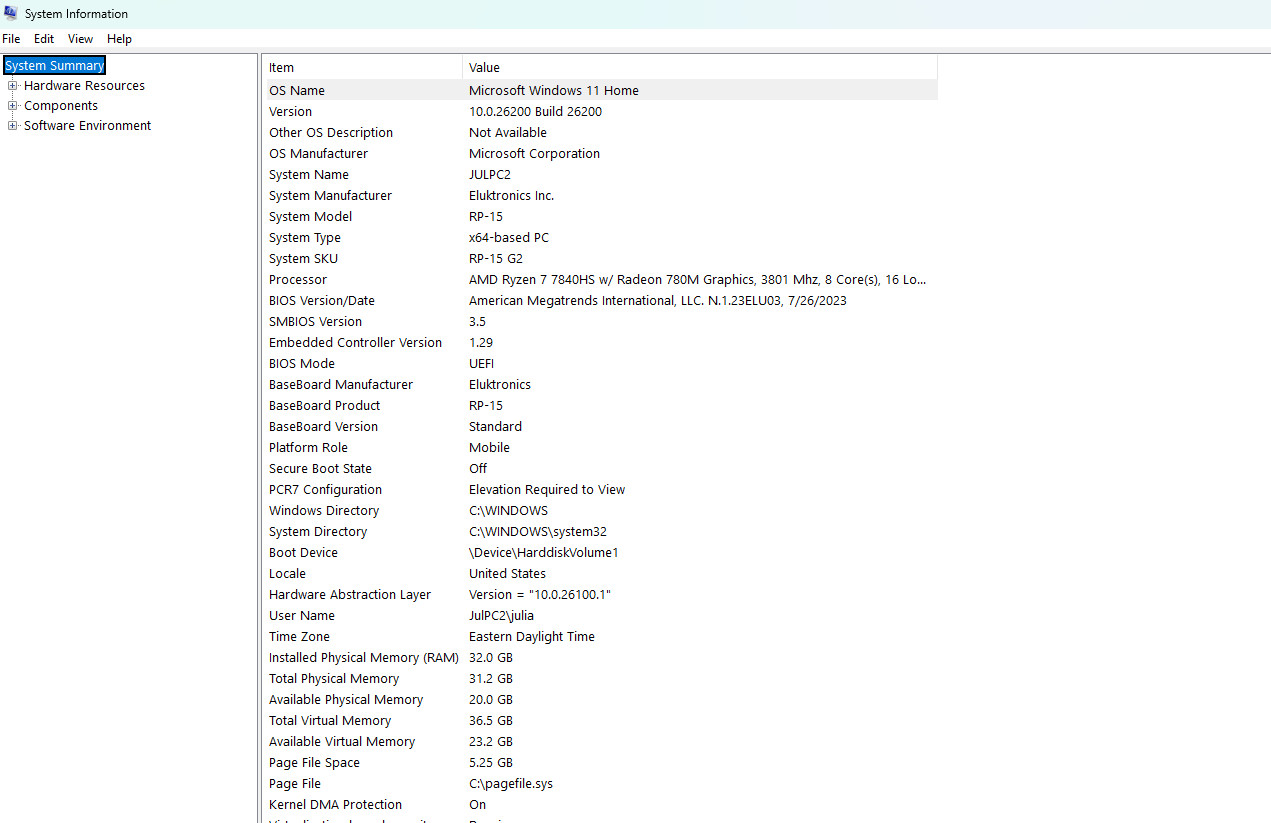Image resolution: width=1271 pixels, height=823 pixels.
Task: Open the Edit menu
Action: tap(44, 39)
